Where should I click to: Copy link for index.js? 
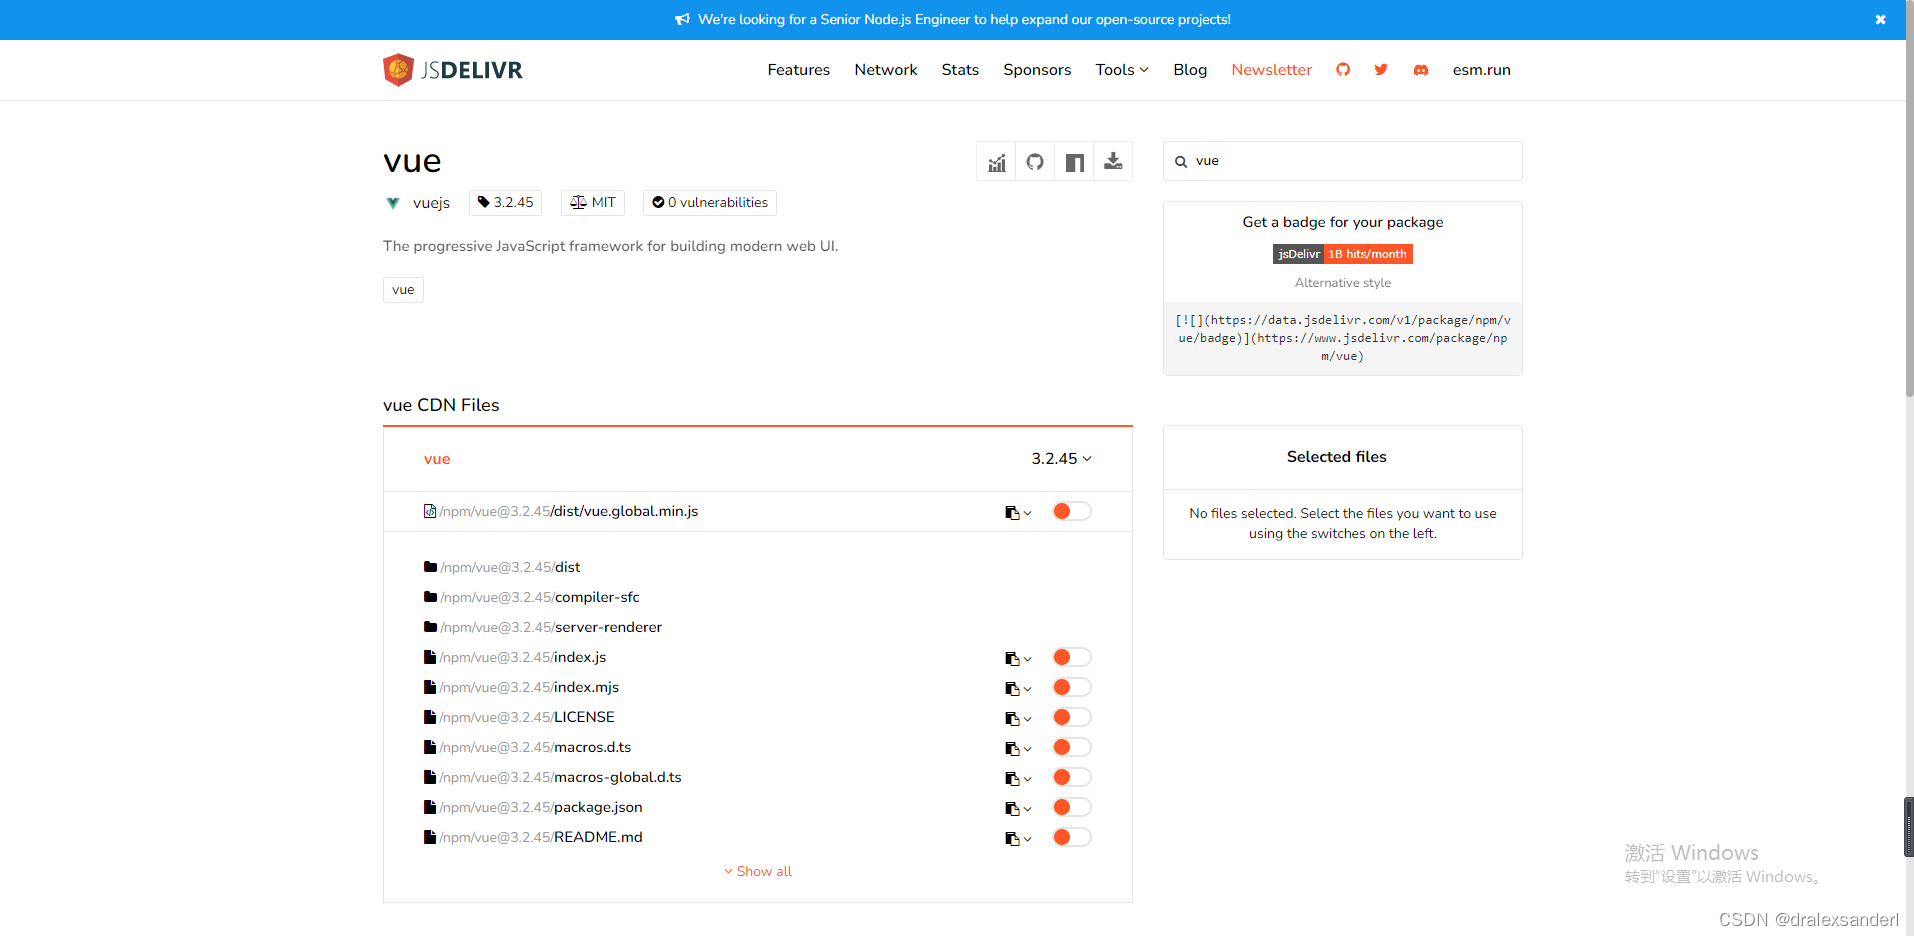1018,658
